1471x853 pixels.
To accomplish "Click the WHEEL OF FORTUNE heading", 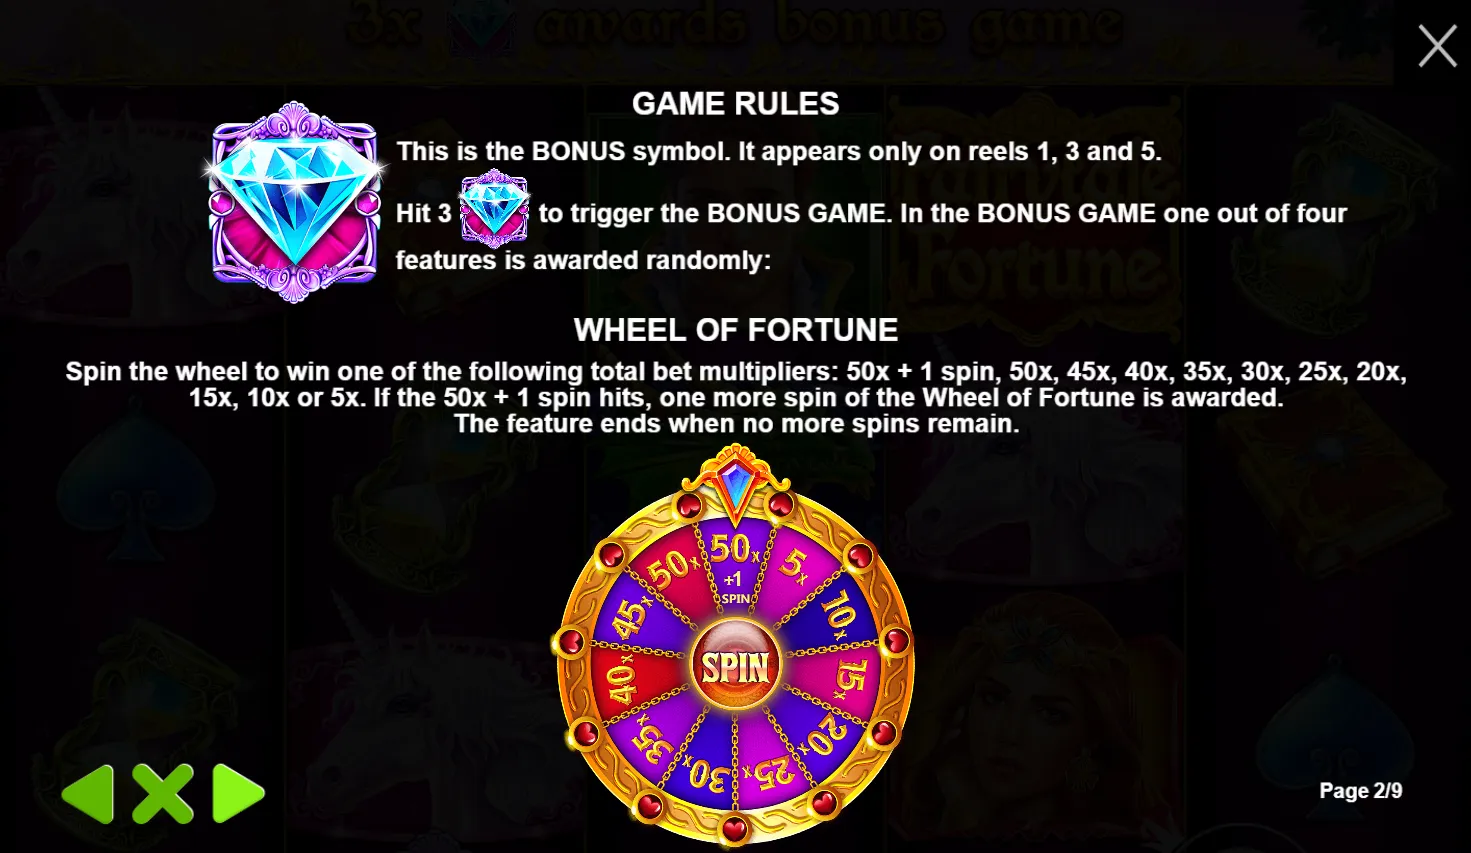I will pyautogui.click(x=736, y=330).
